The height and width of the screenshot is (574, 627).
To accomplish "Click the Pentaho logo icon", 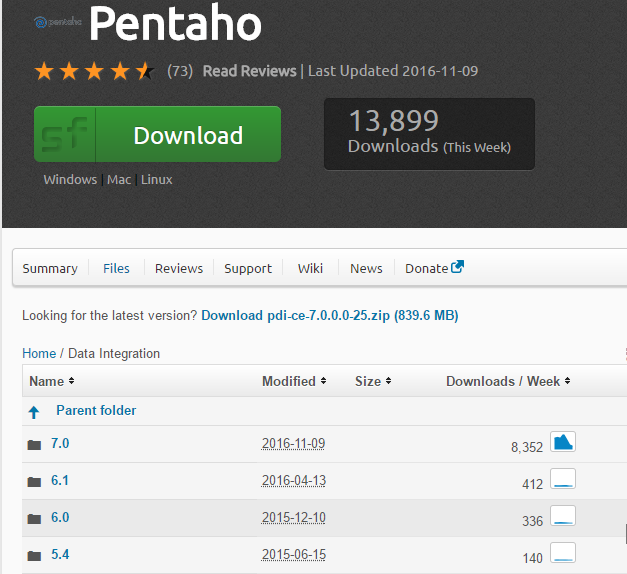I will (58, 22).
